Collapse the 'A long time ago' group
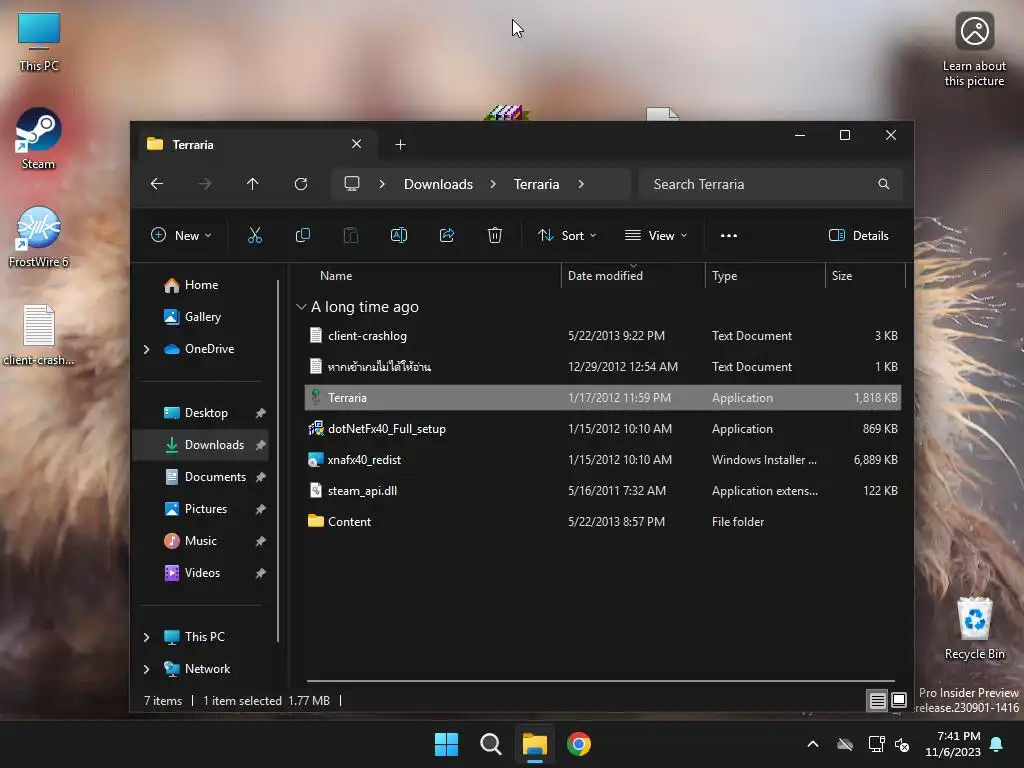 point(301,307)
